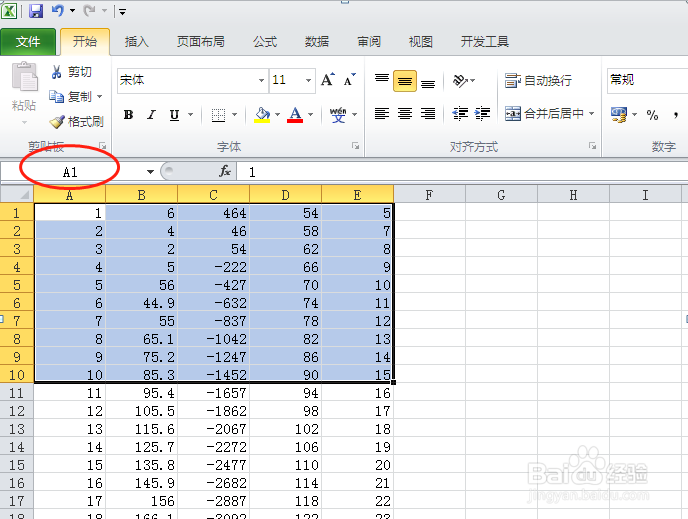Toggle Bold formatting
This screenshot has width=688, height=519.
(128, 115)
